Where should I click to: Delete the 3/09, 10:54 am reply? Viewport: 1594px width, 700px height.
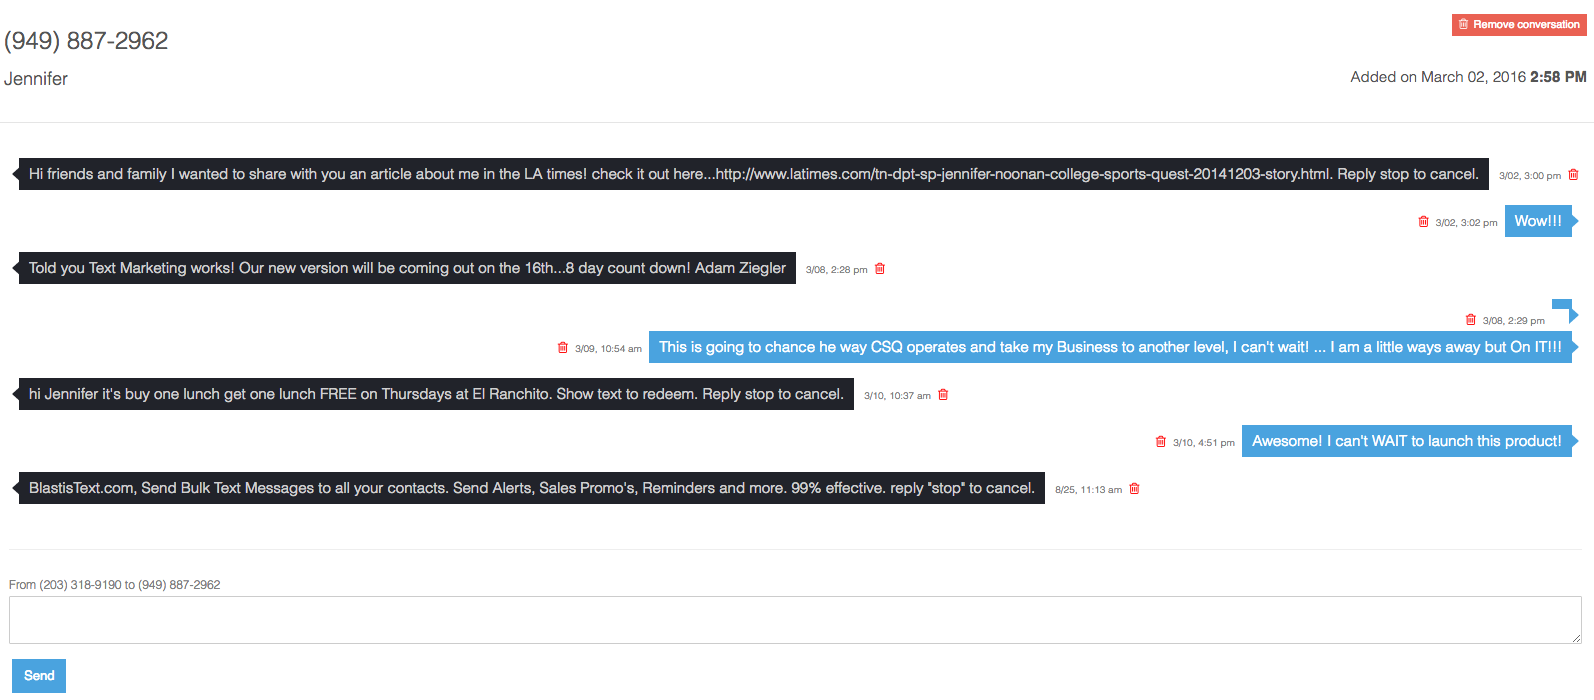click(x=562, y=348)
